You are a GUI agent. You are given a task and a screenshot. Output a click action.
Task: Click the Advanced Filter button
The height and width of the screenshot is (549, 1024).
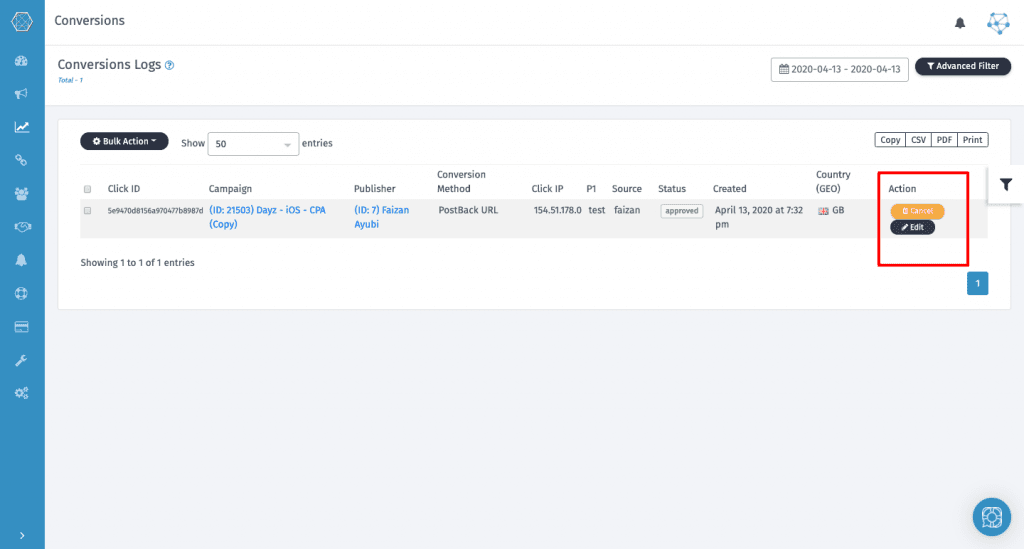click(962, 66)
